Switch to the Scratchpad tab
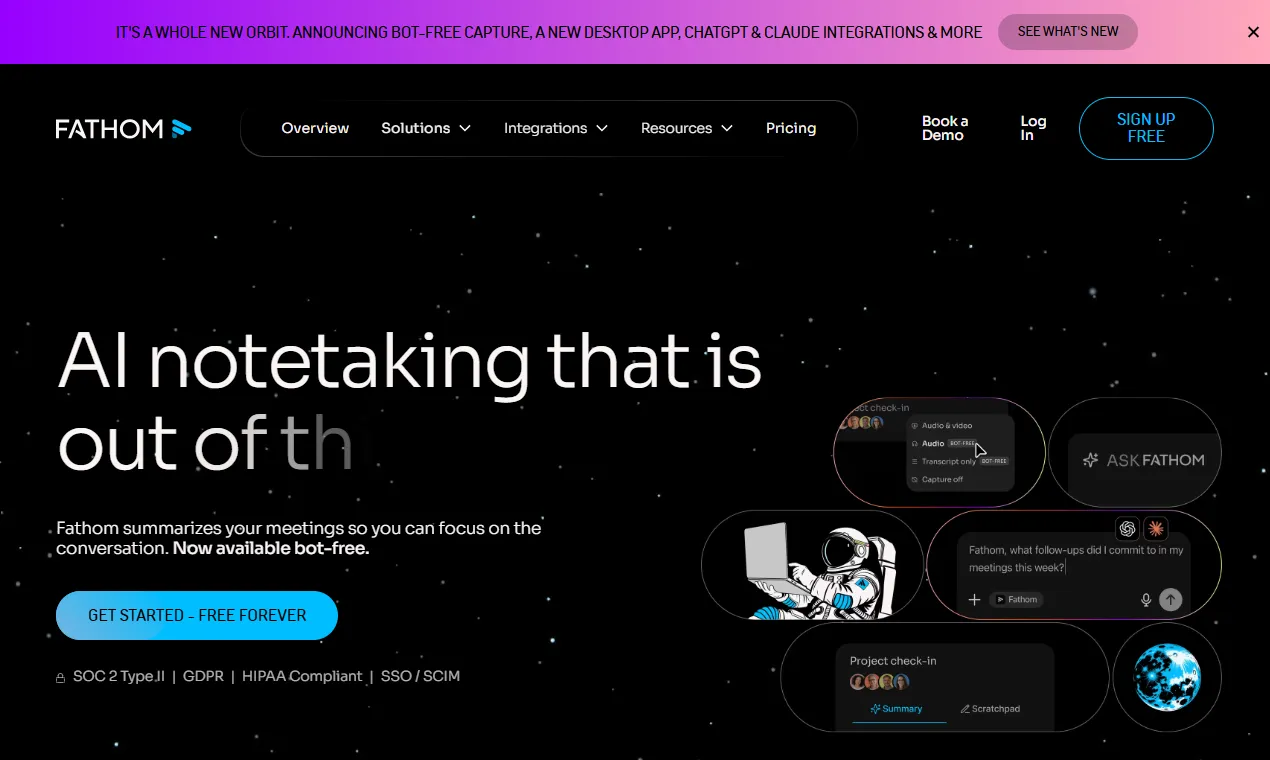The image size is (1270, 760). coord(990,708)
